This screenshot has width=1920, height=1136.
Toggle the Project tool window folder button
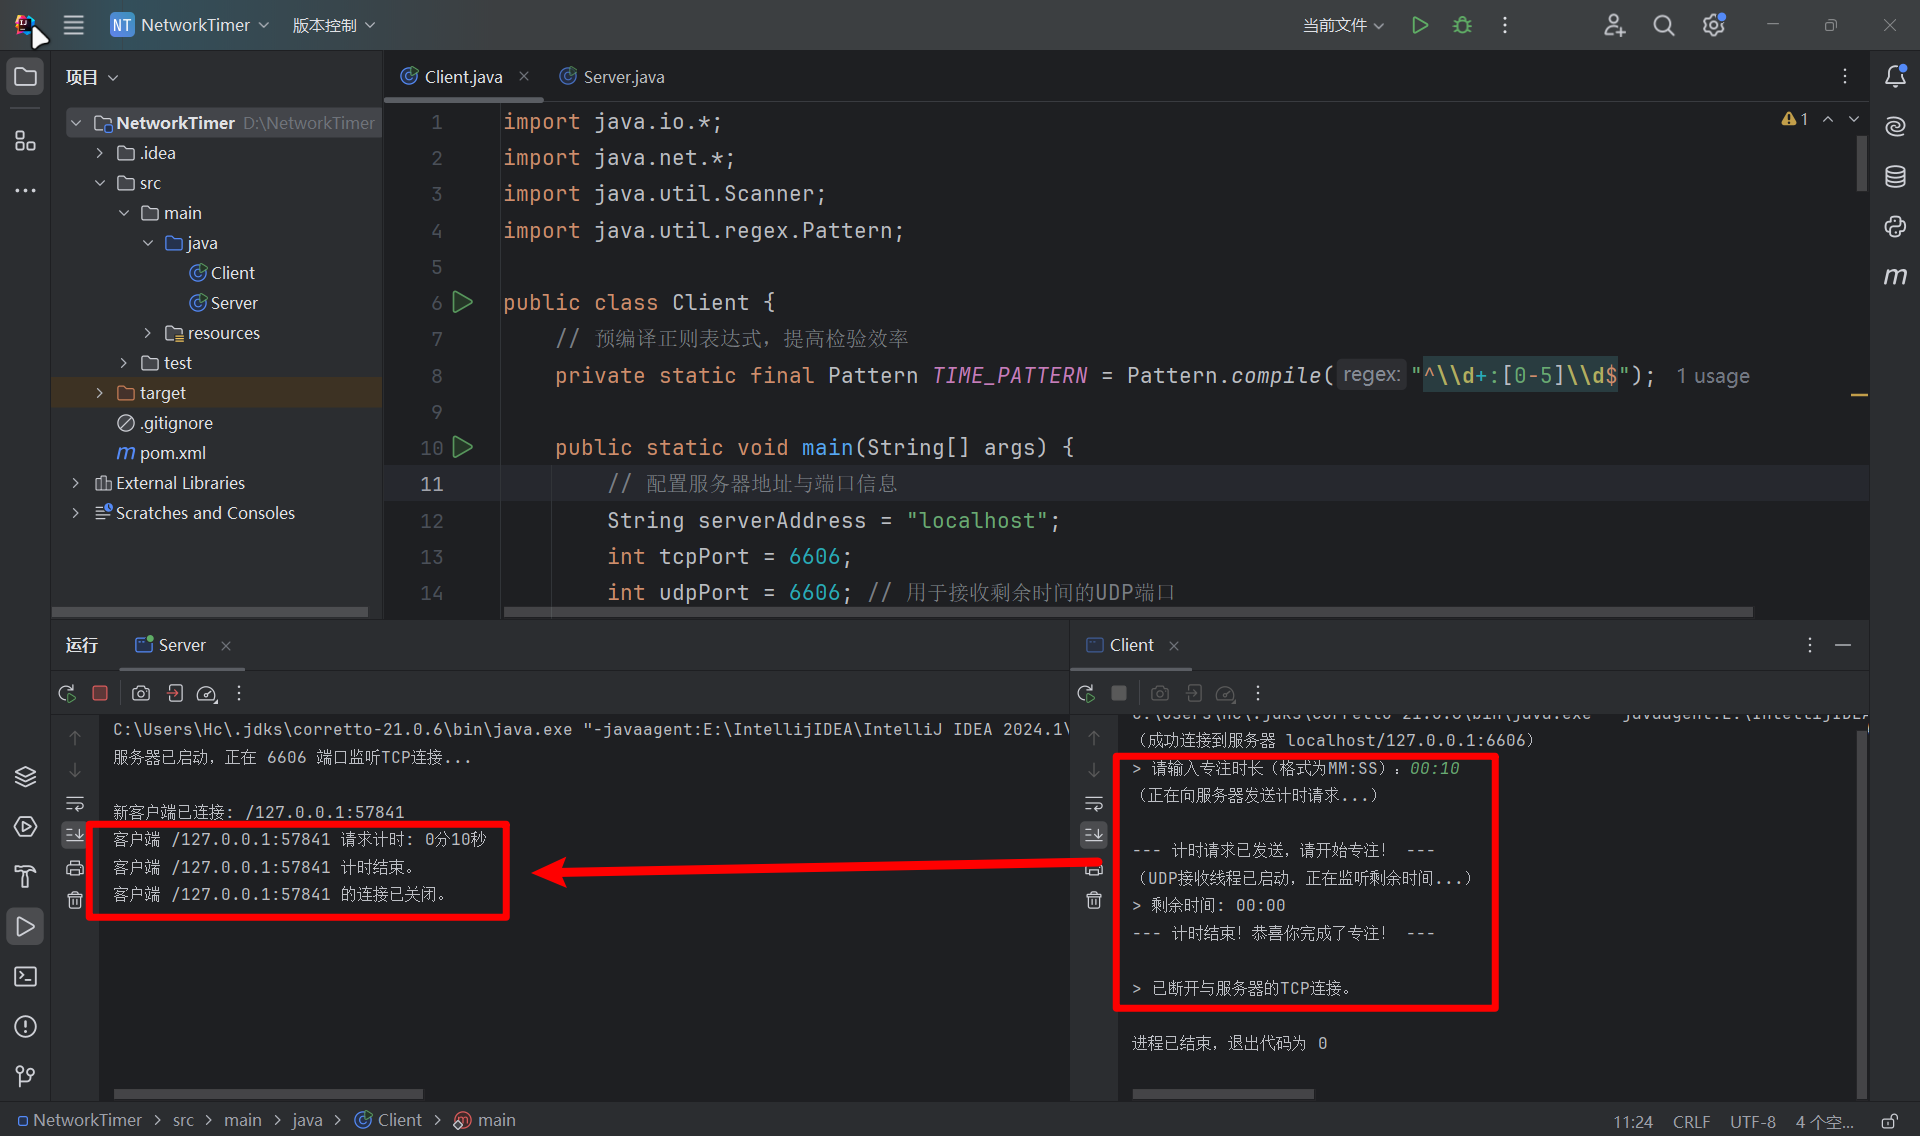point(25,77)
